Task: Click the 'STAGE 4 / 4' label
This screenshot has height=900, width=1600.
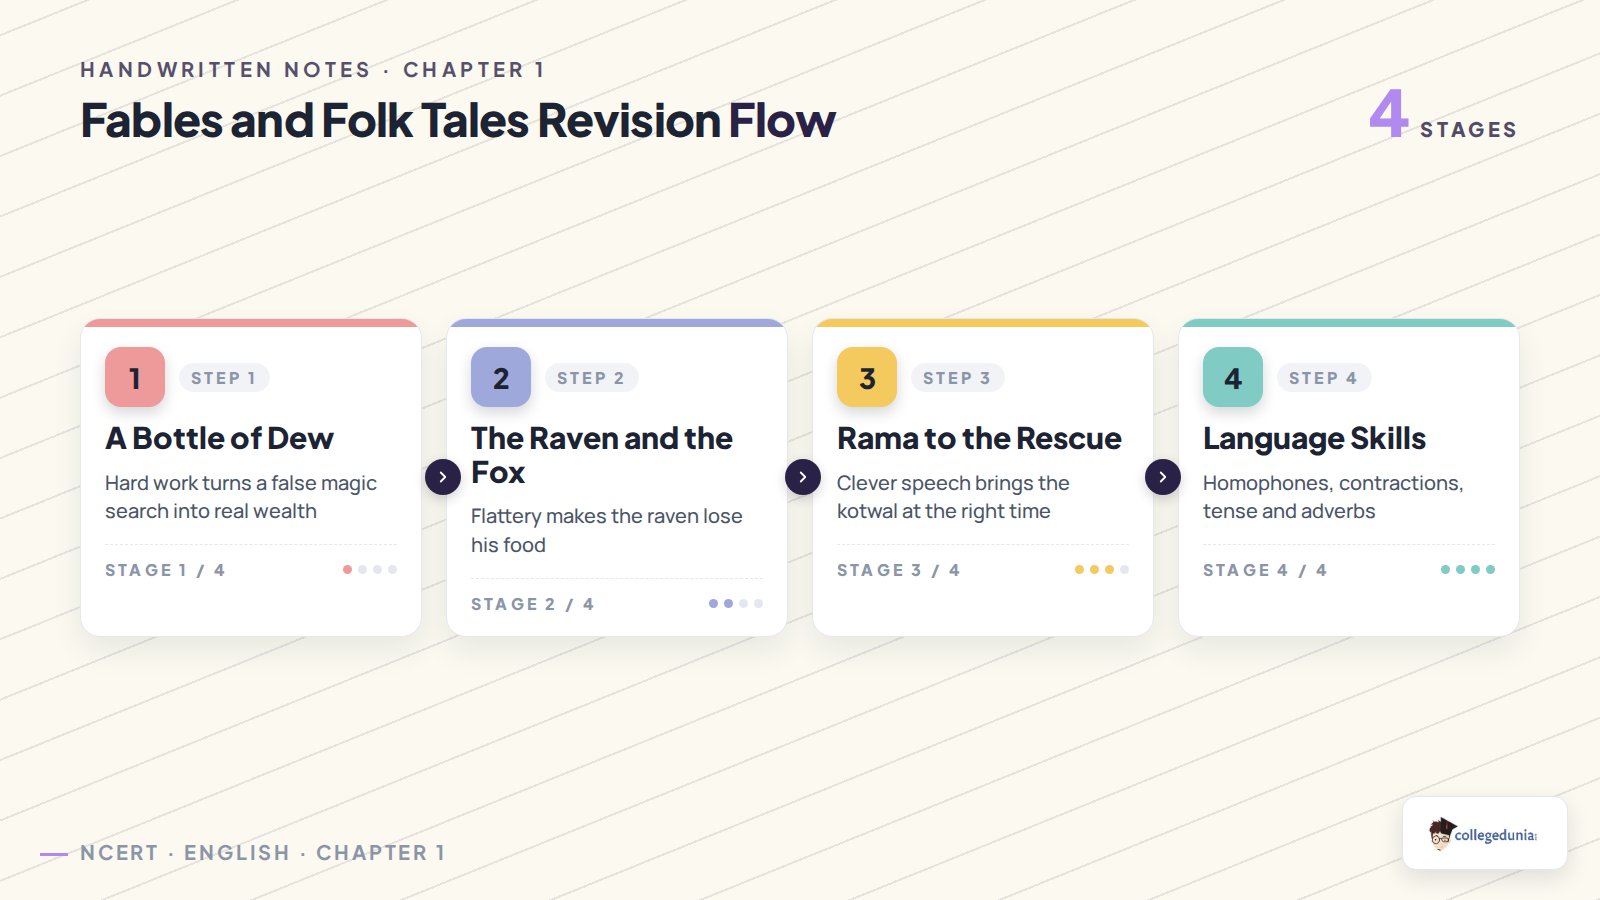Action: click(1265, 570)
